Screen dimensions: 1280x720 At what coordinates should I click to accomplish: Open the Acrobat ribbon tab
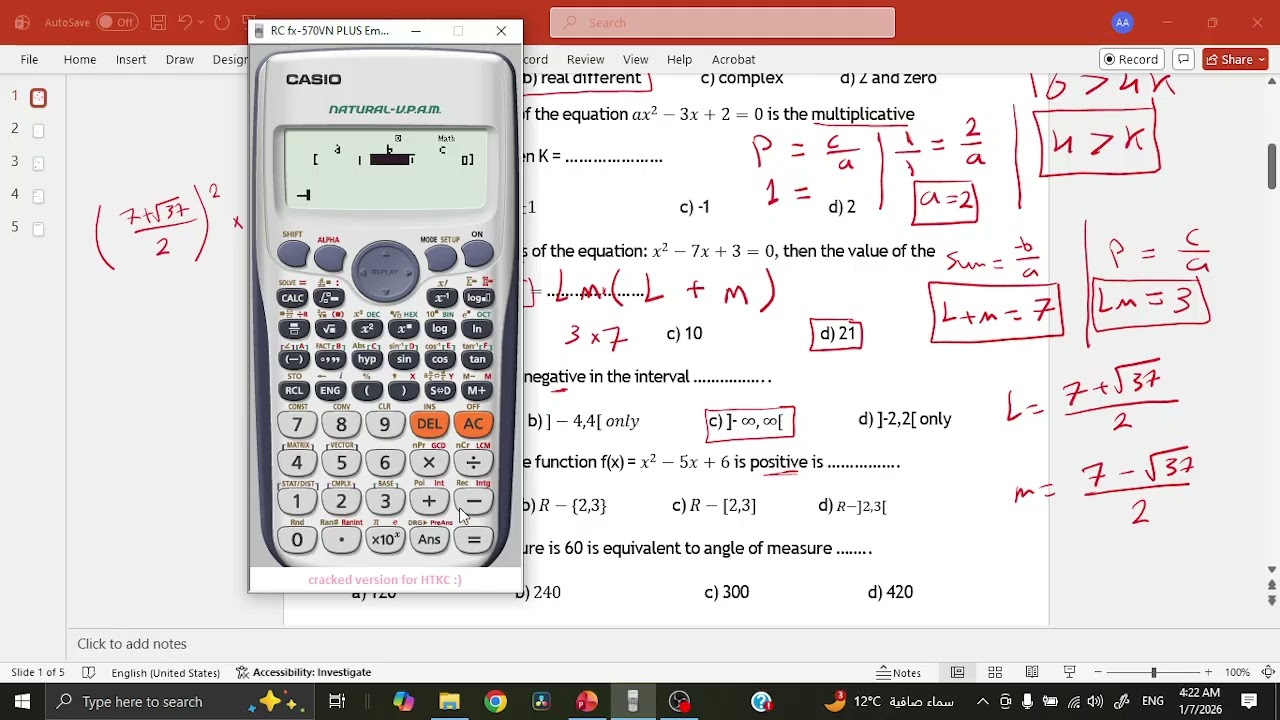point(734,59)
